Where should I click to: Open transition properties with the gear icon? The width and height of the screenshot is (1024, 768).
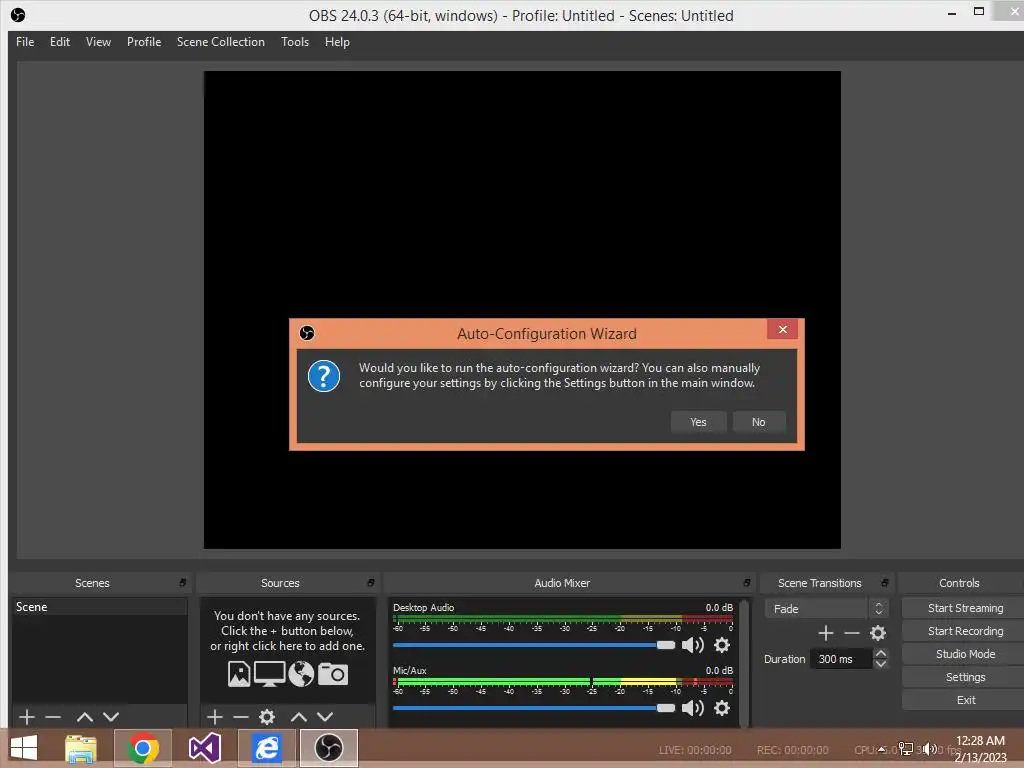tap(878, 633)
